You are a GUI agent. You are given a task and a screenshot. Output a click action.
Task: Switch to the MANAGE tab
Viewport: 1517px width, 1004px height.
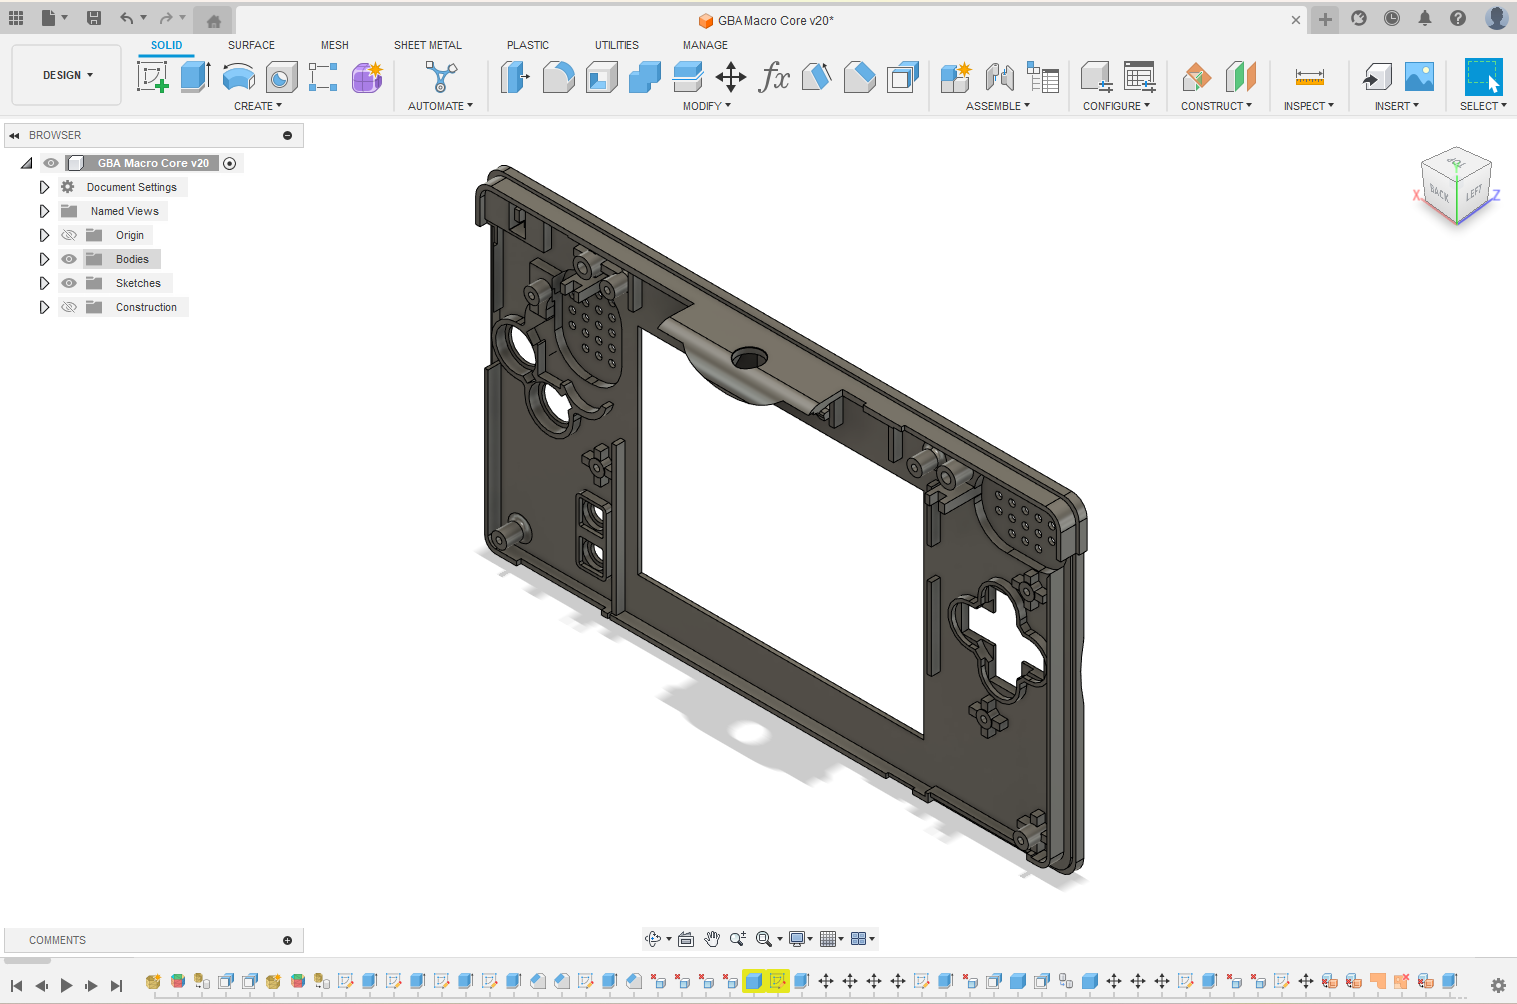705,45
